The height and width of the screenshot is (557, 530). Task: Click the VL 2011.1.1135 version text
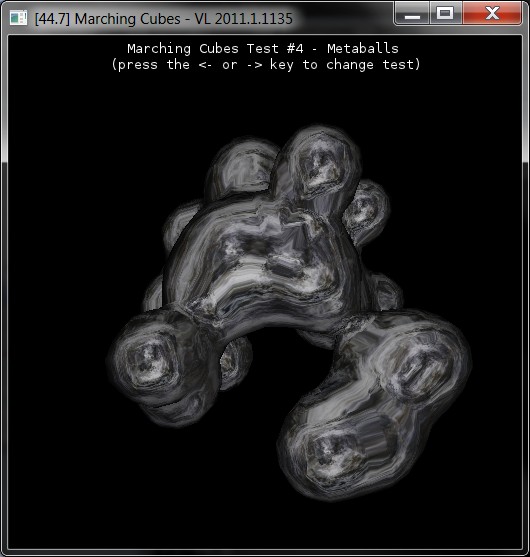(243, 18)
